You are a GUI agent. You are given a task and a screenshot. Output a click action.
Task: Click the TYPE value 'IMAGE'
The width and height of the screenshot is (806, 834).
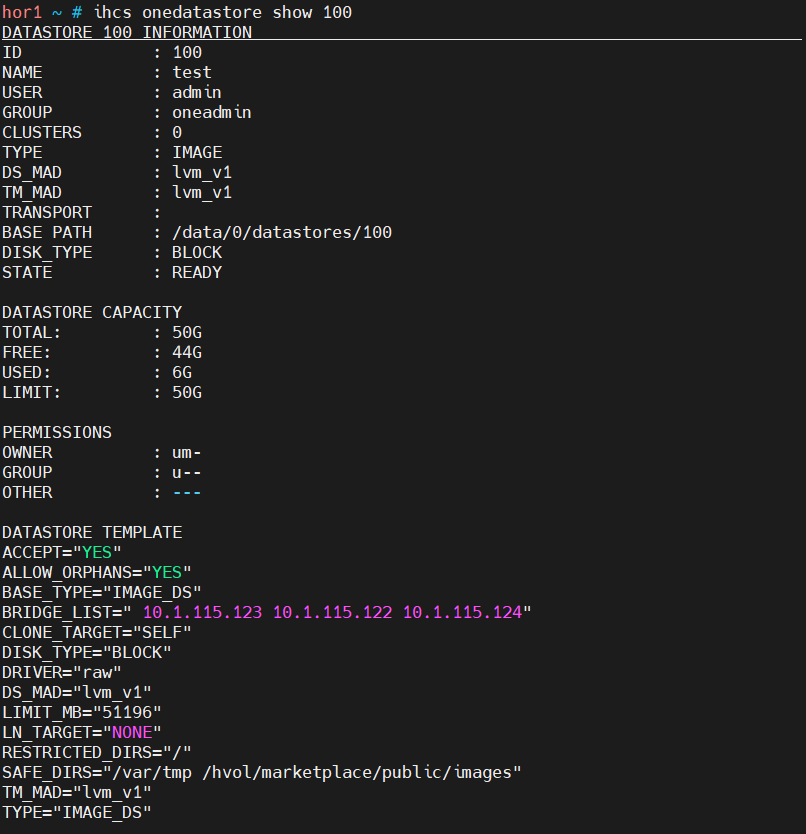coord(197,152)
